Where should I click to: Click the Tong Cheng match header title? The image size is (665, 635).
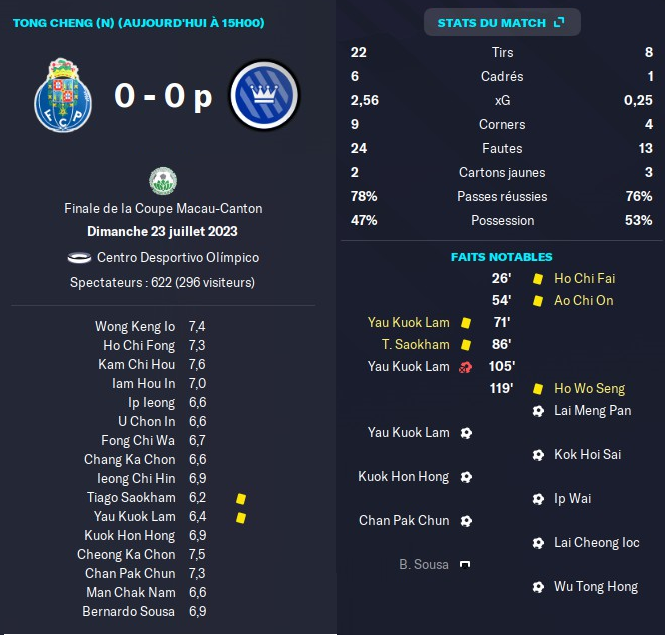pos(138,22)
